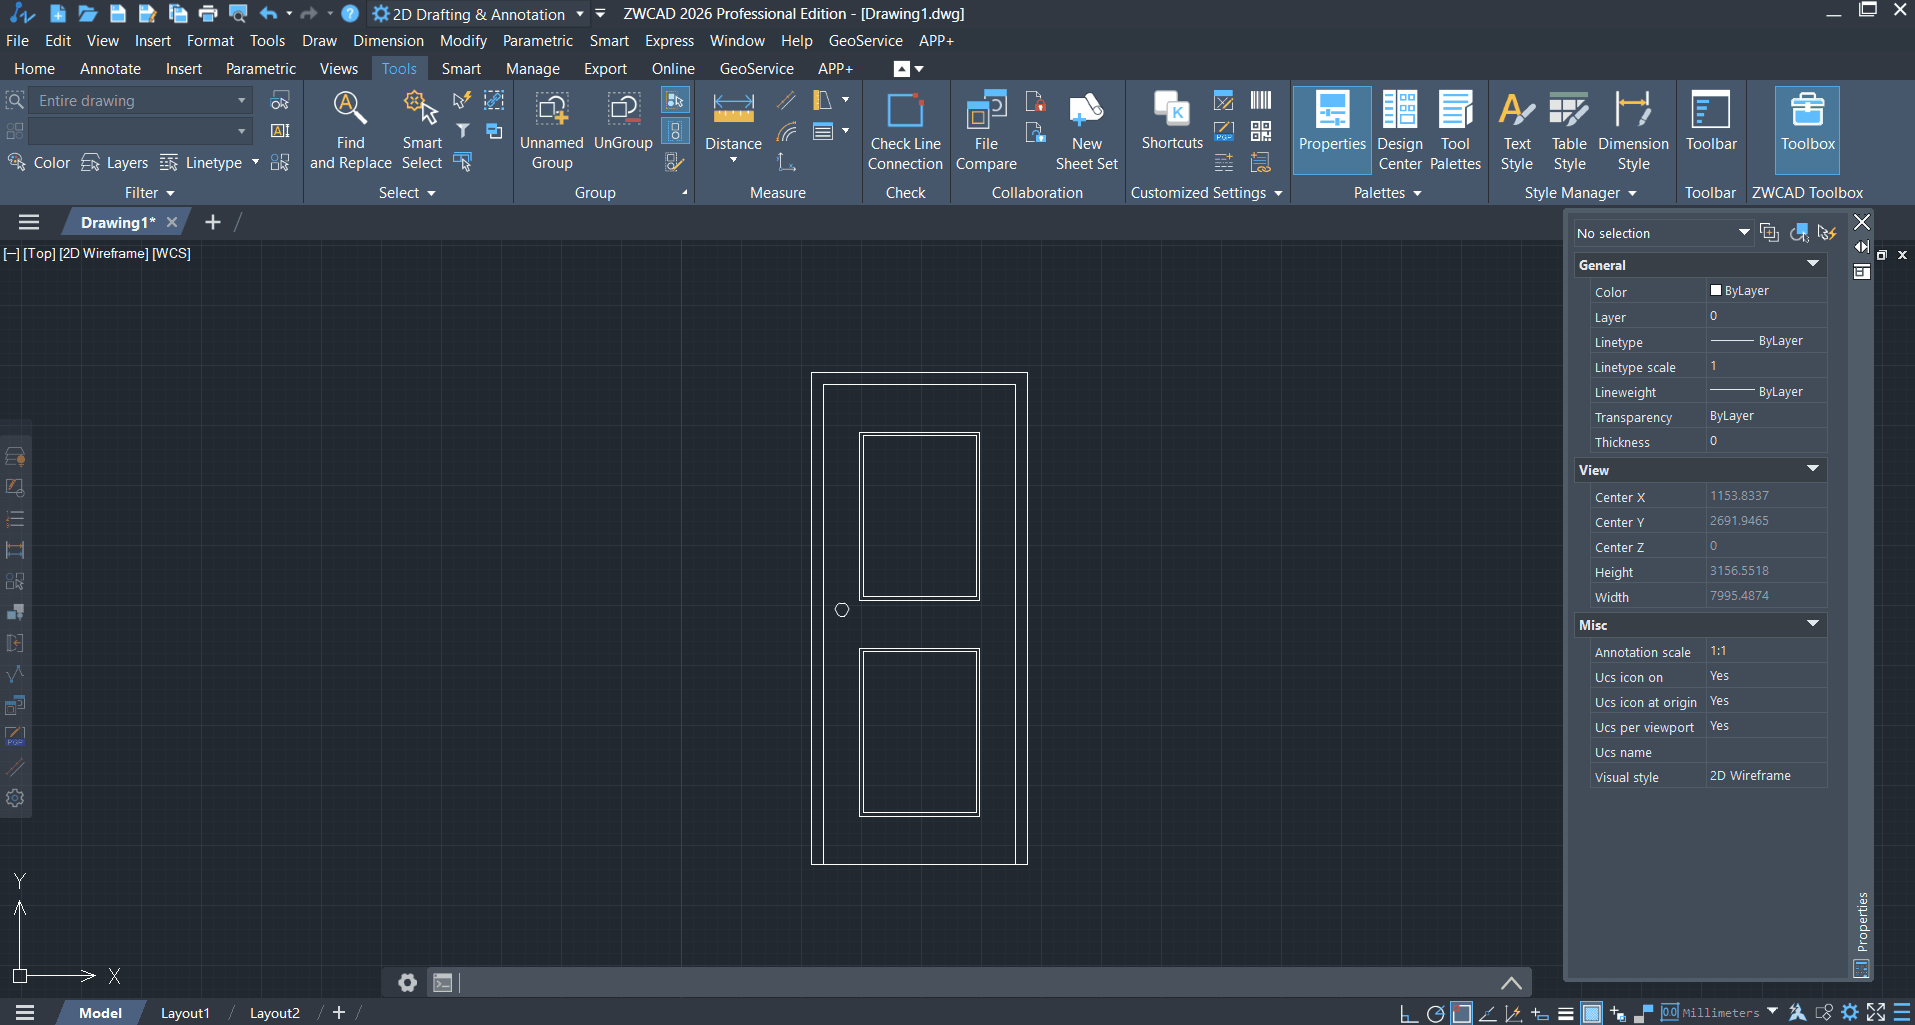1915x1025 pixels.
Task: Toggle grid display in the status bar
Action: 1591,1013
